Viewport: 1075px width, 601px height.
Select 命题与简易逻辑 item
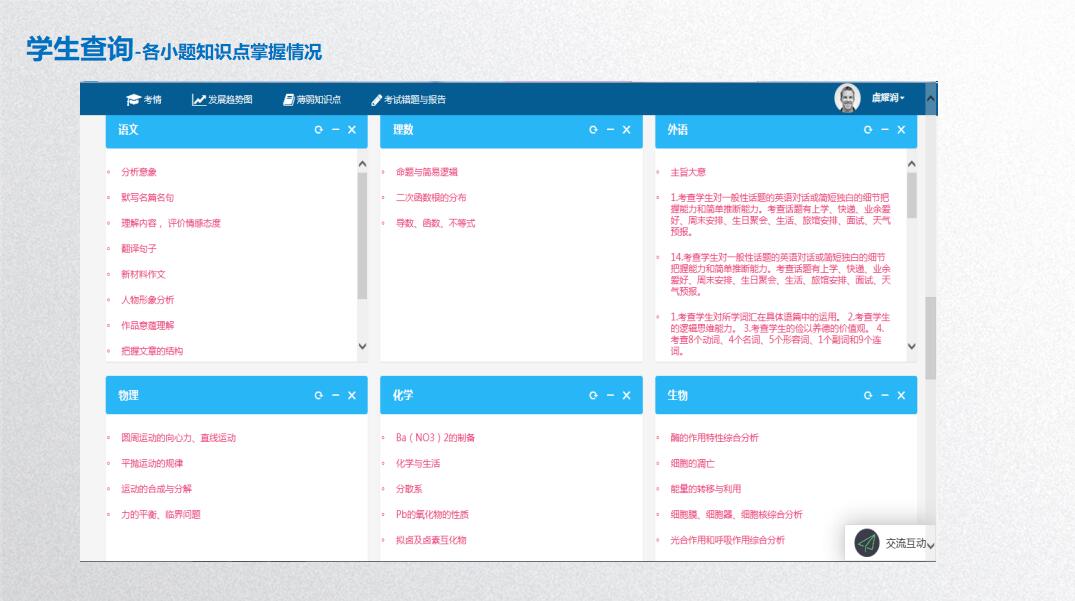pos(426,172)
